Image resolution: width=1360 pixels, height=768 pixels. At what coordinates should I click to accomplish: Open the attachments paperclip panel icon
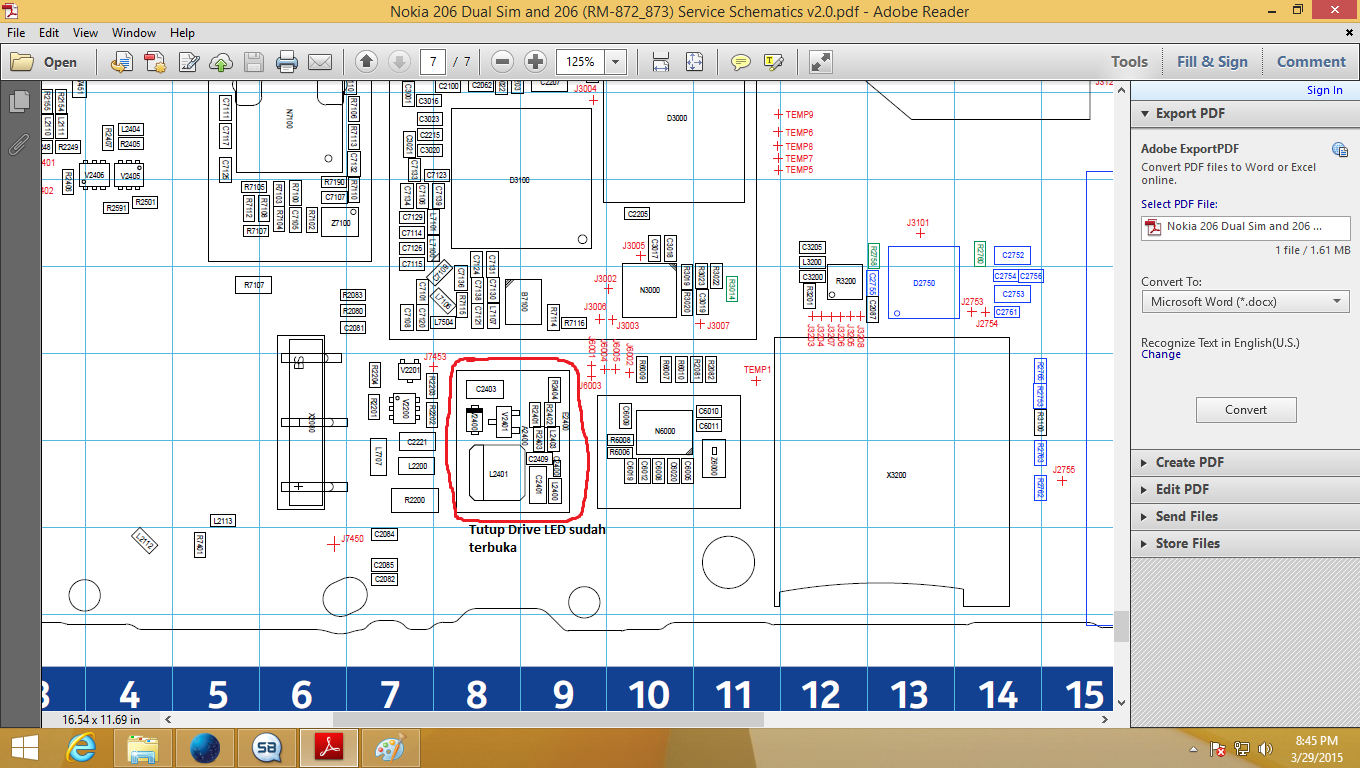click(x=19, y=144)
